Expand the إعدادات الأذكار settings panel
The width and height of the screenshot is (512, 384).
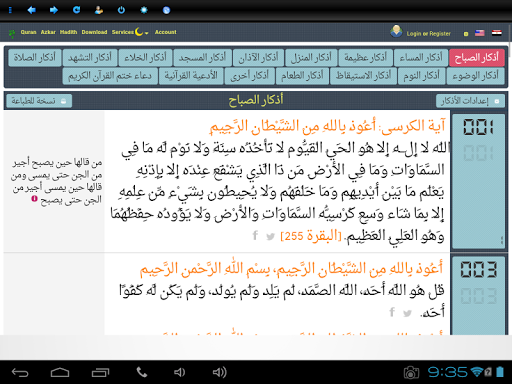(x=470, y=101)
